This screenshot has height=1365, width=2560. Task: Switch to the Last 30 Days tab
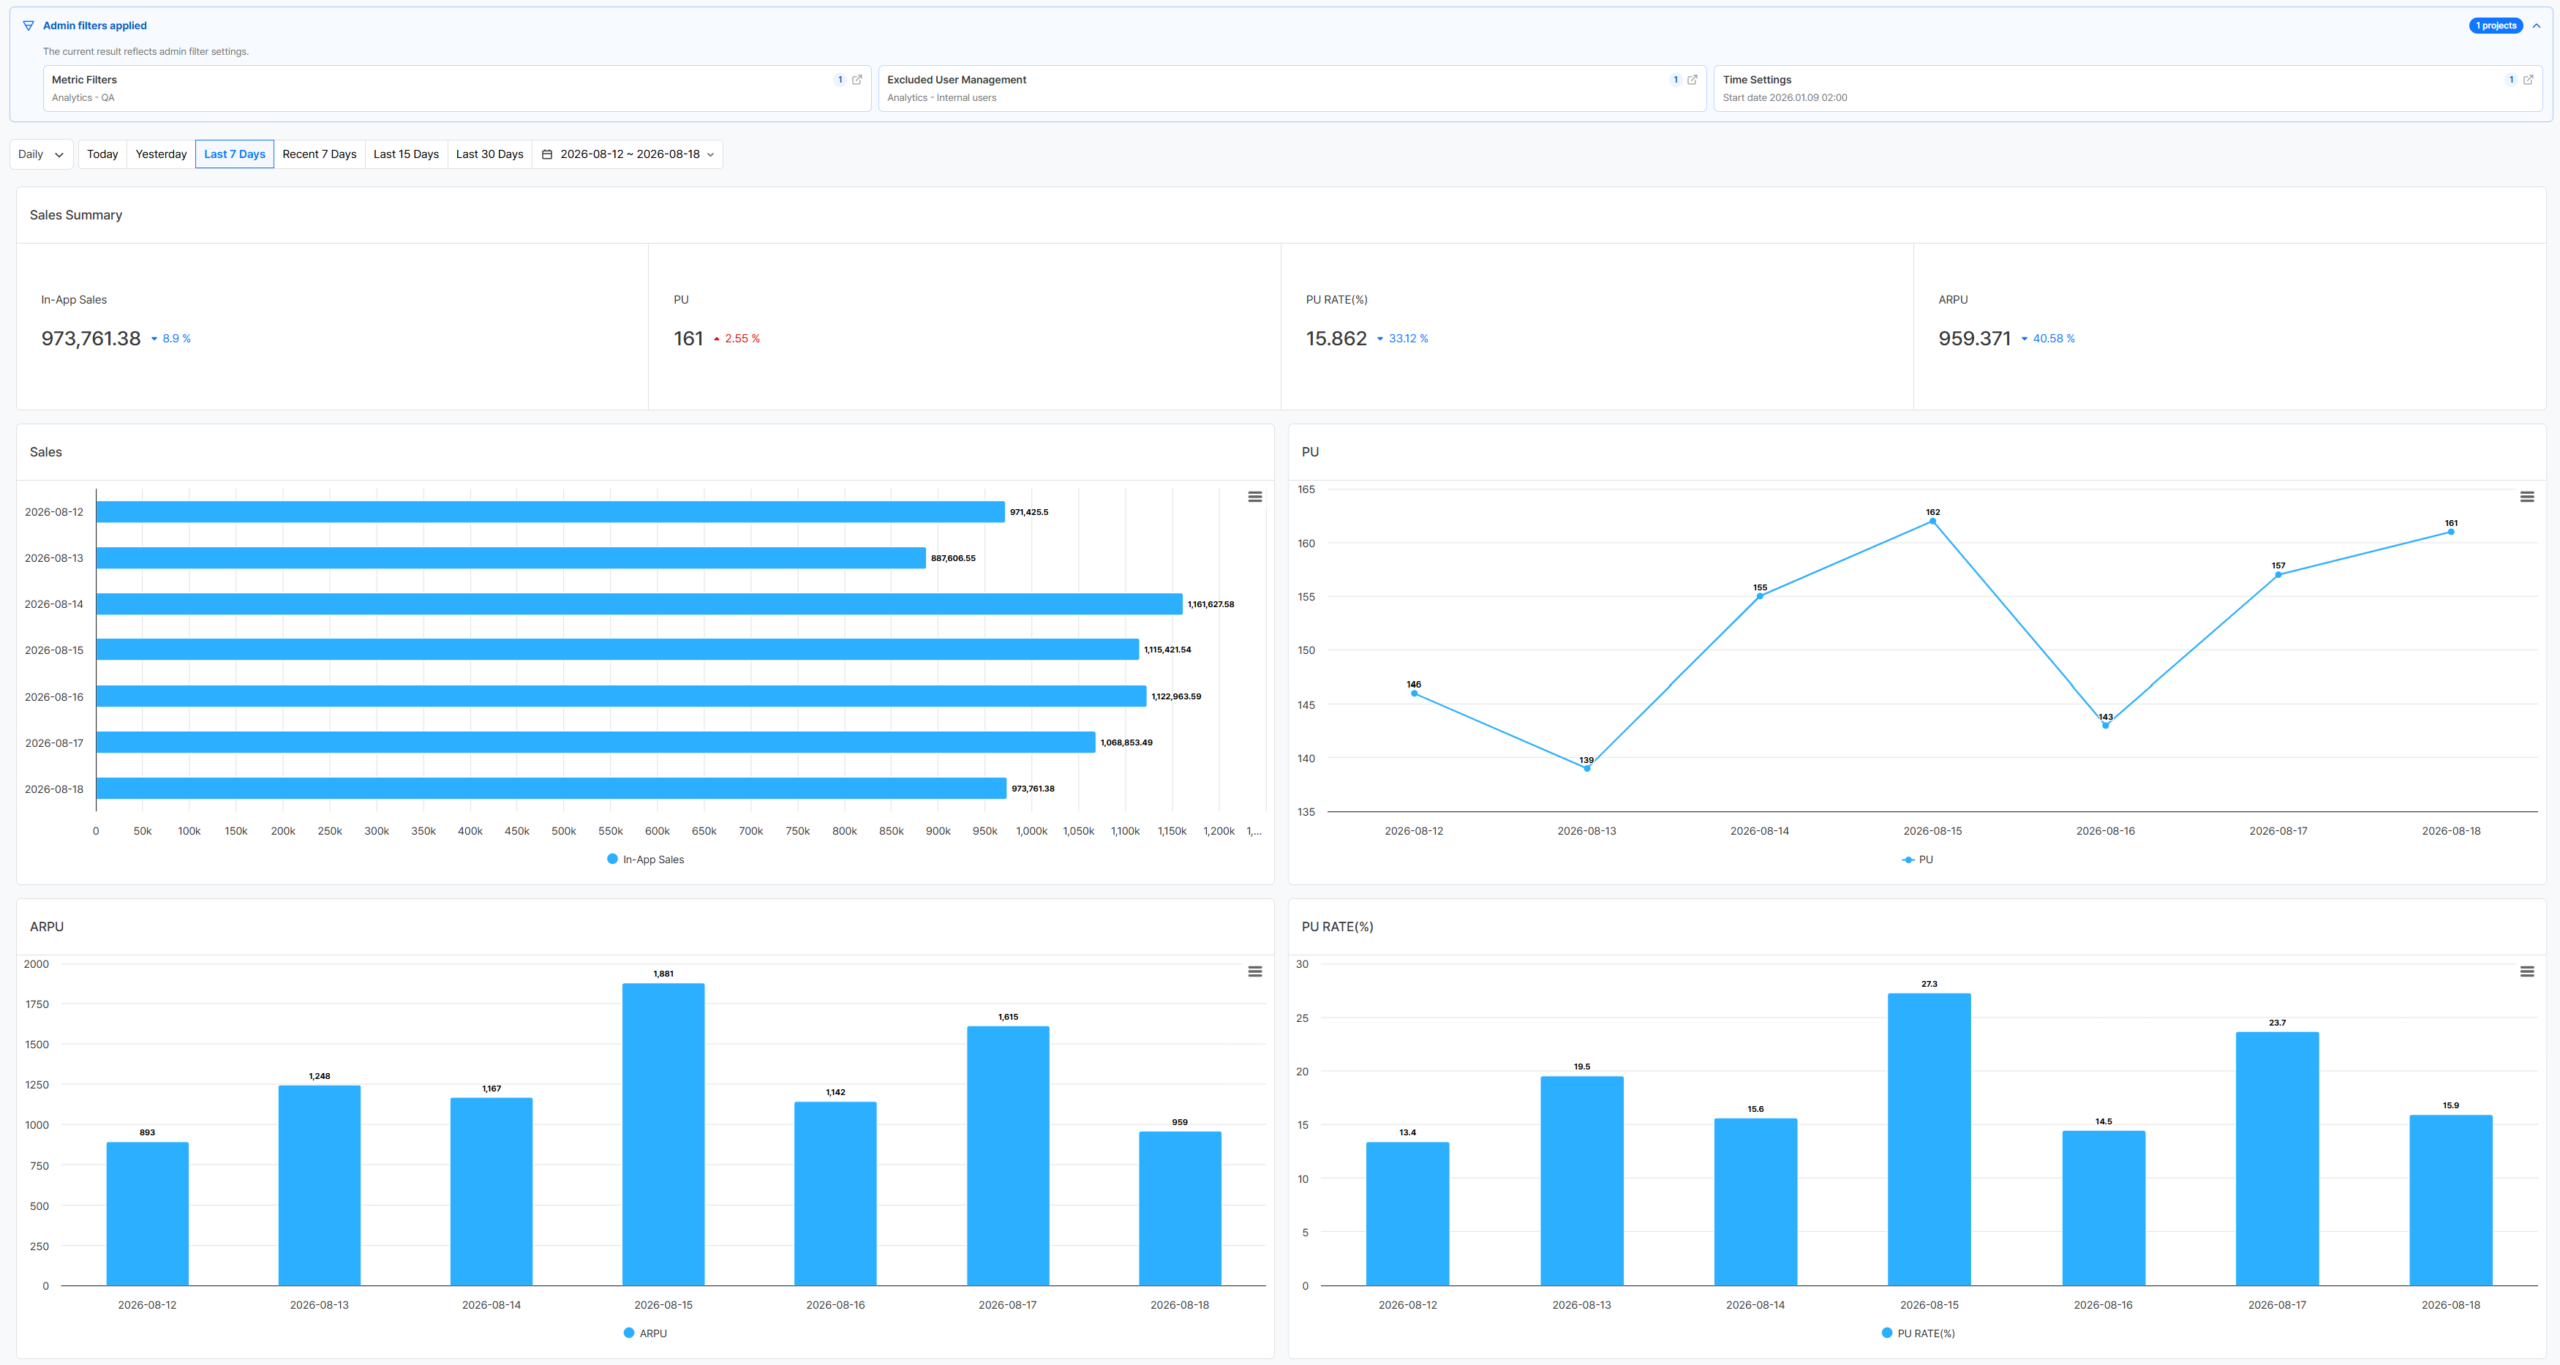[490, 155]
